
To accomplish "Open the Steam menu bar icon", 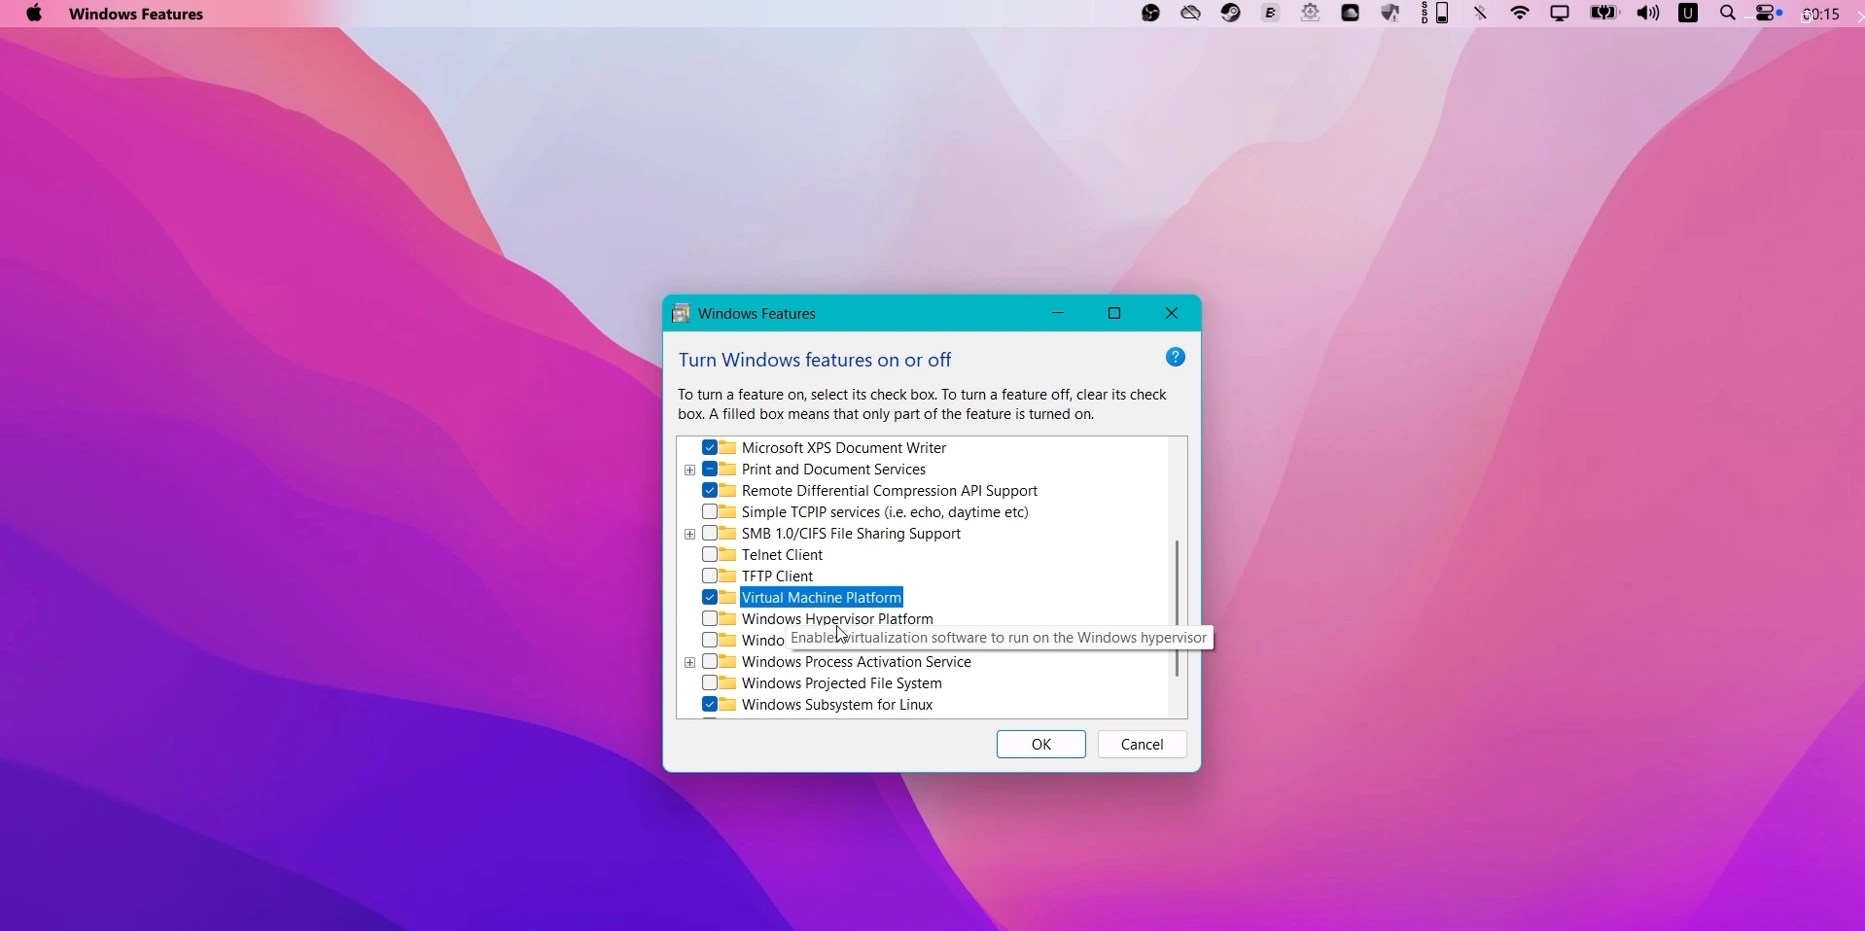I will (1231, 14).
